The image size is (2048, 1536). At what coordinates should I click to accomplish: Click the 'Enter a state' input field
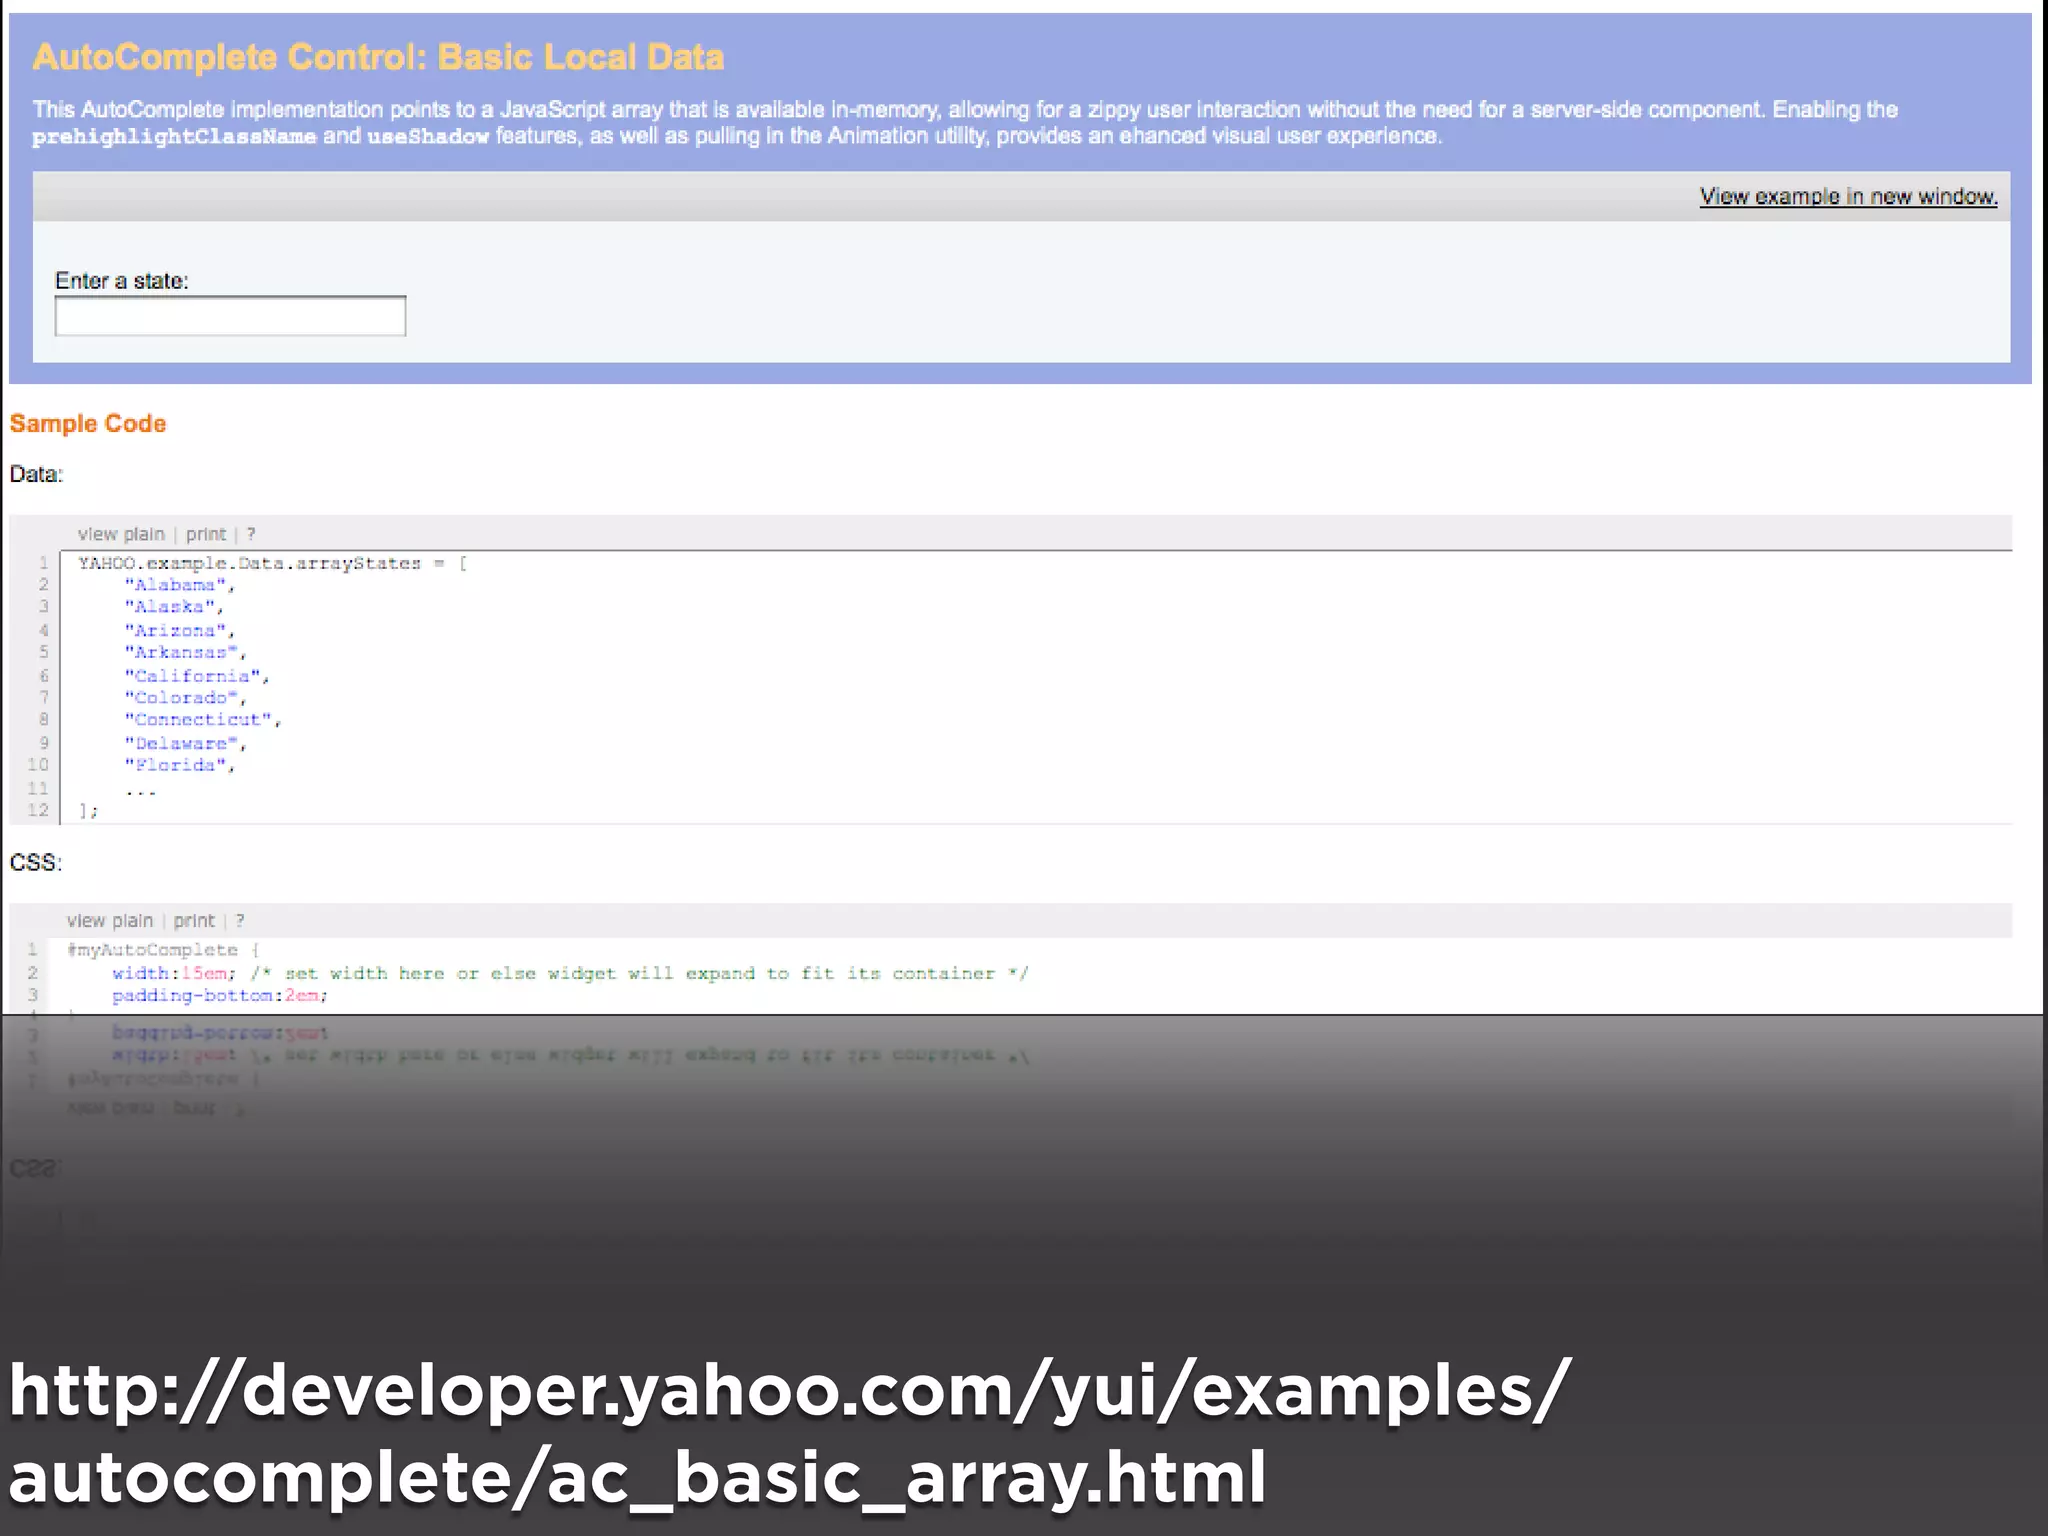coord(230,316)
